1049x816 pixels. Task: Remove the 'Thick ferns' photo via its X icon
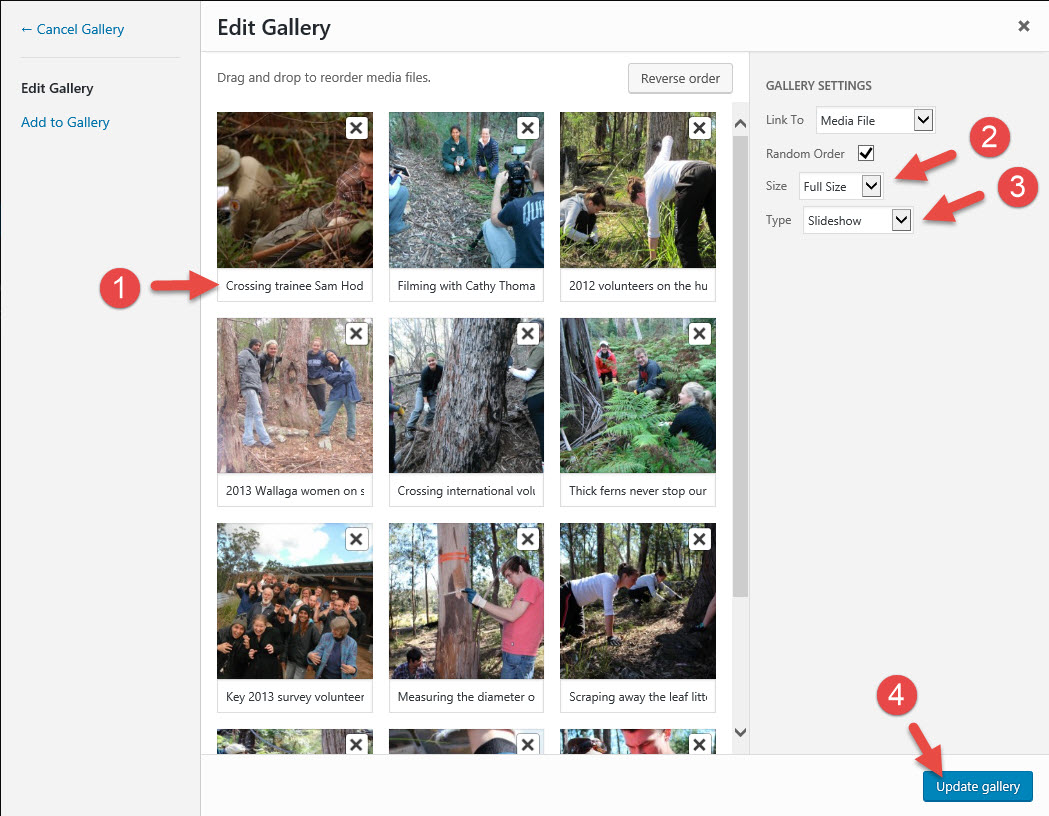click(x=699, y=333)
